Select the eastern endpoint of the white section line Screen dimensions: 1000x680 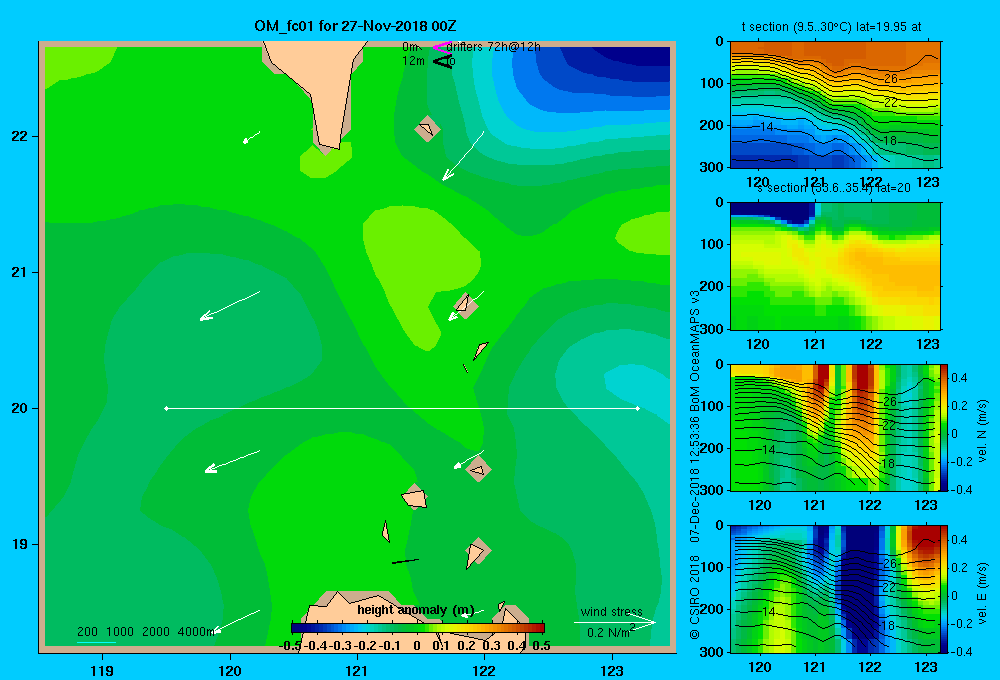pos(638,408)
